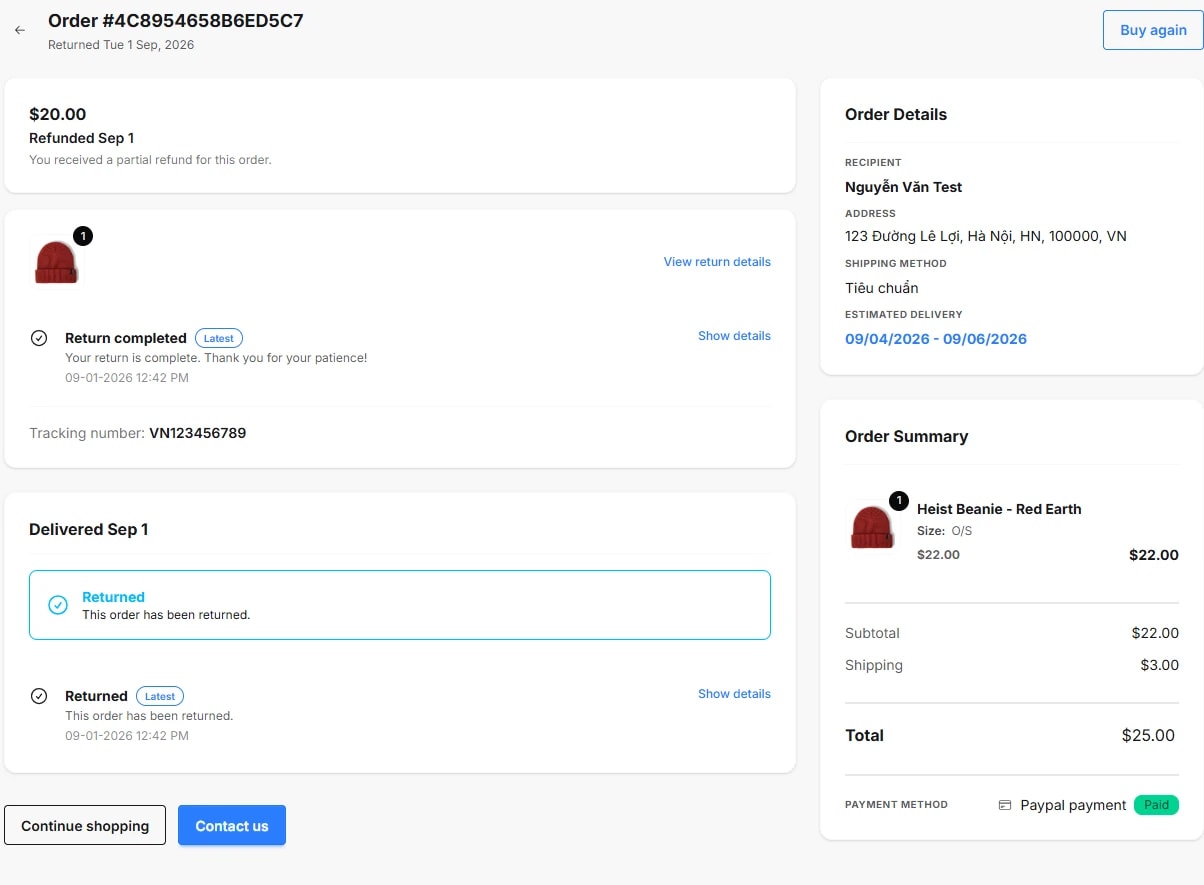Click the estimated delivery date range link
The image size is (1204, 885).
click(x=936, y=339)
